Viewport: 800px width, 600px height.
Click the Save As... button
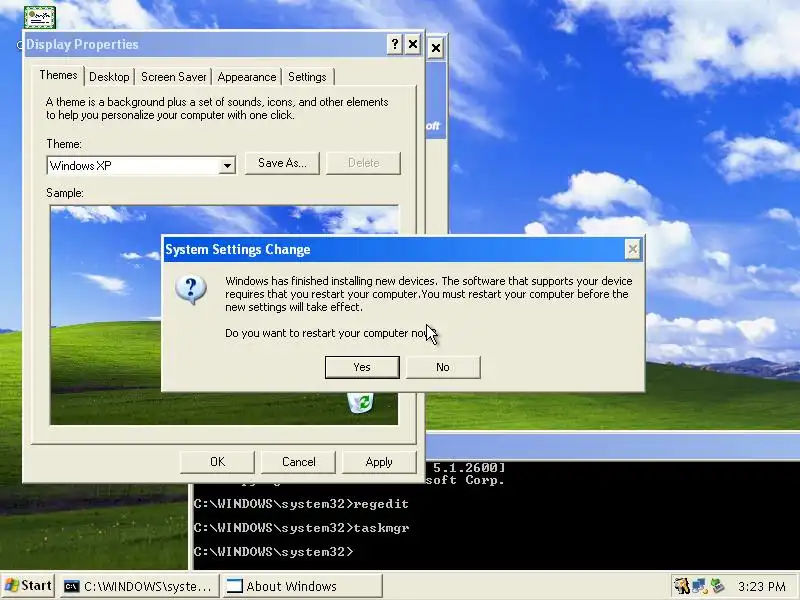point(282,163)
